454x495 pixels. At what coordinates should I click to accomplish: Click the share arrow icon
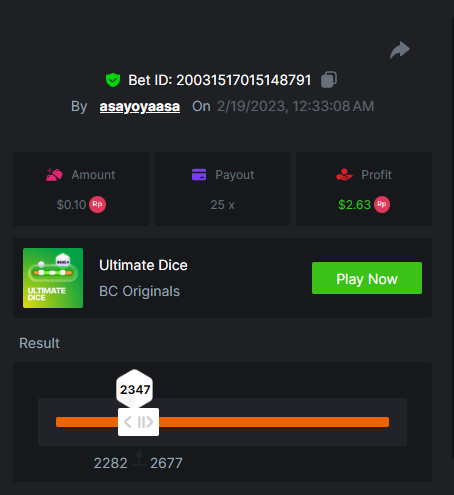coord(400,50)
